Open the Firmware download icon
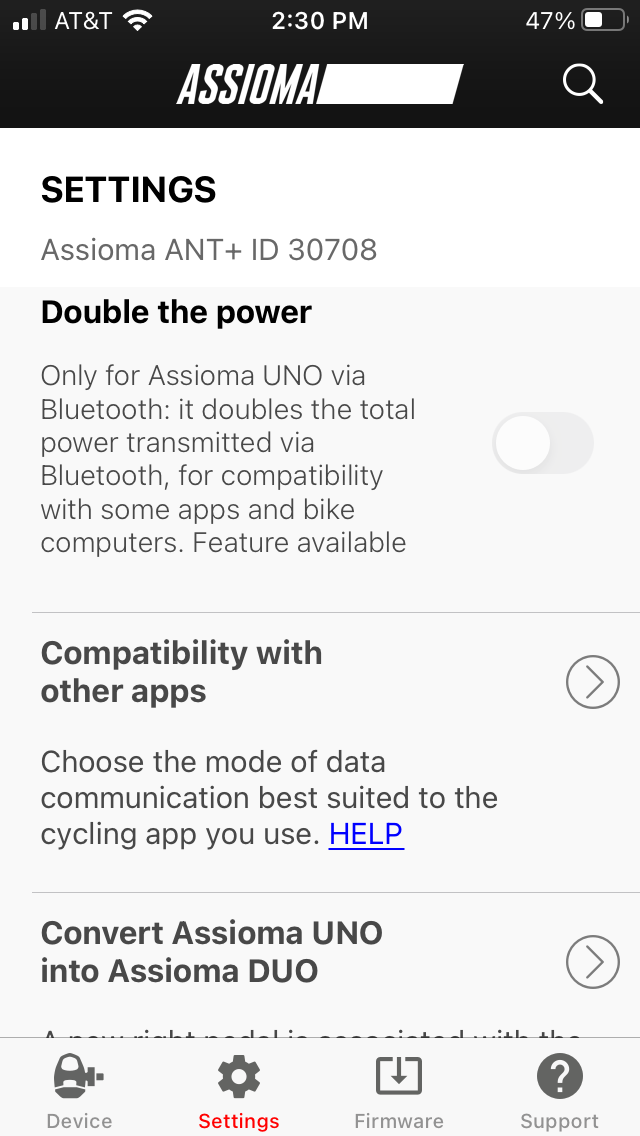The height and width of the screenshot is (1136, 640). point(399,1076)
